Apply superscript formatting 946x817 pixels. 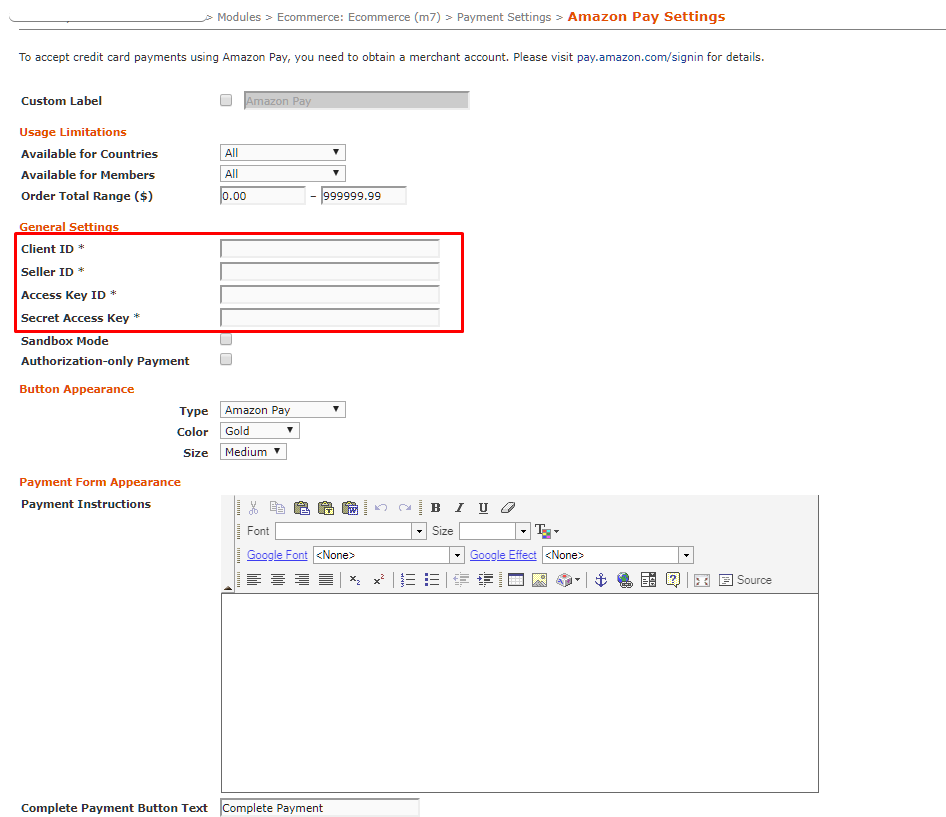click(379, 580)
